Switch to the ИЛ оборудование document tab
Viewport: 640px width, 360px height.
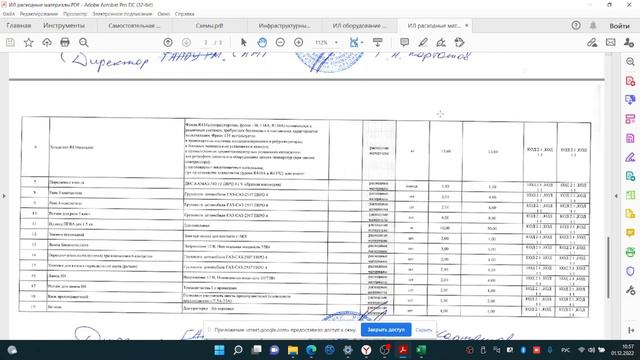[359, 25]
